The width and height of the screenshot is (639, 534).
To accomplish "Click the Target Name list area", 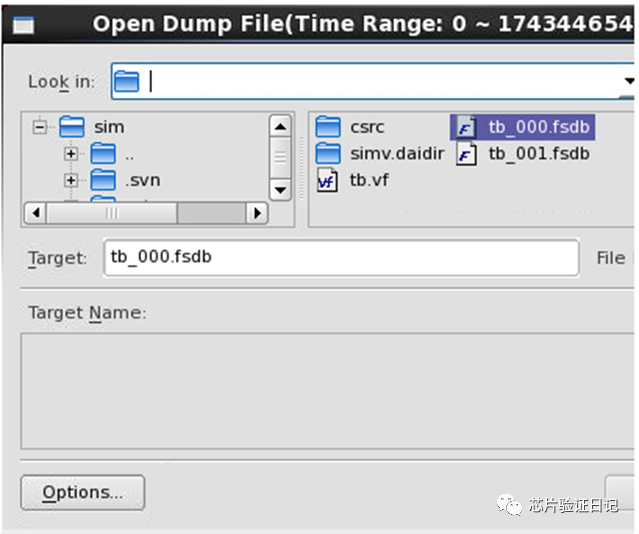I will (328, 391).
